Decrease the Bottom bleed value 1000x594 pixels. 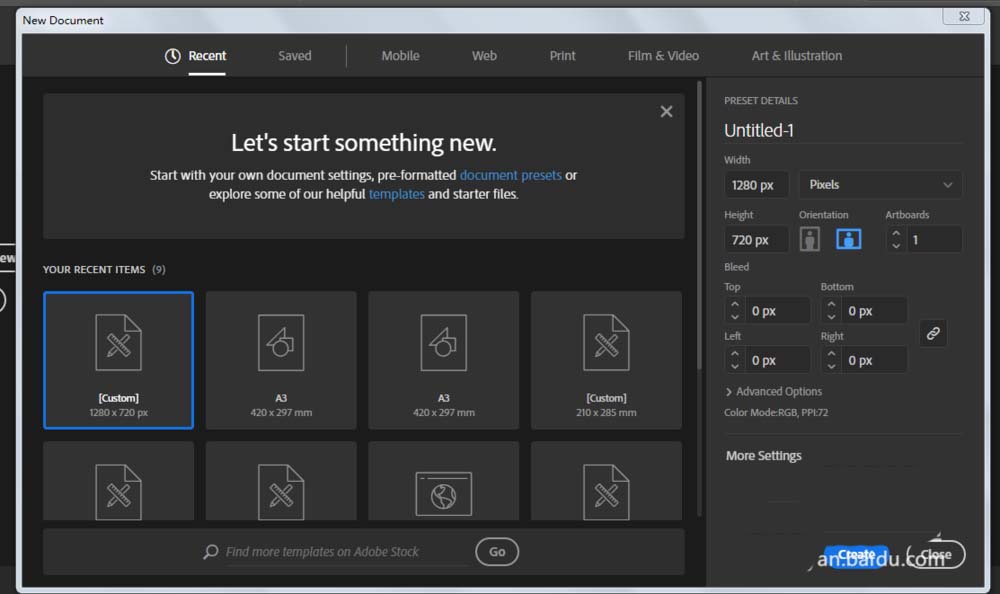tap(831, 316)
